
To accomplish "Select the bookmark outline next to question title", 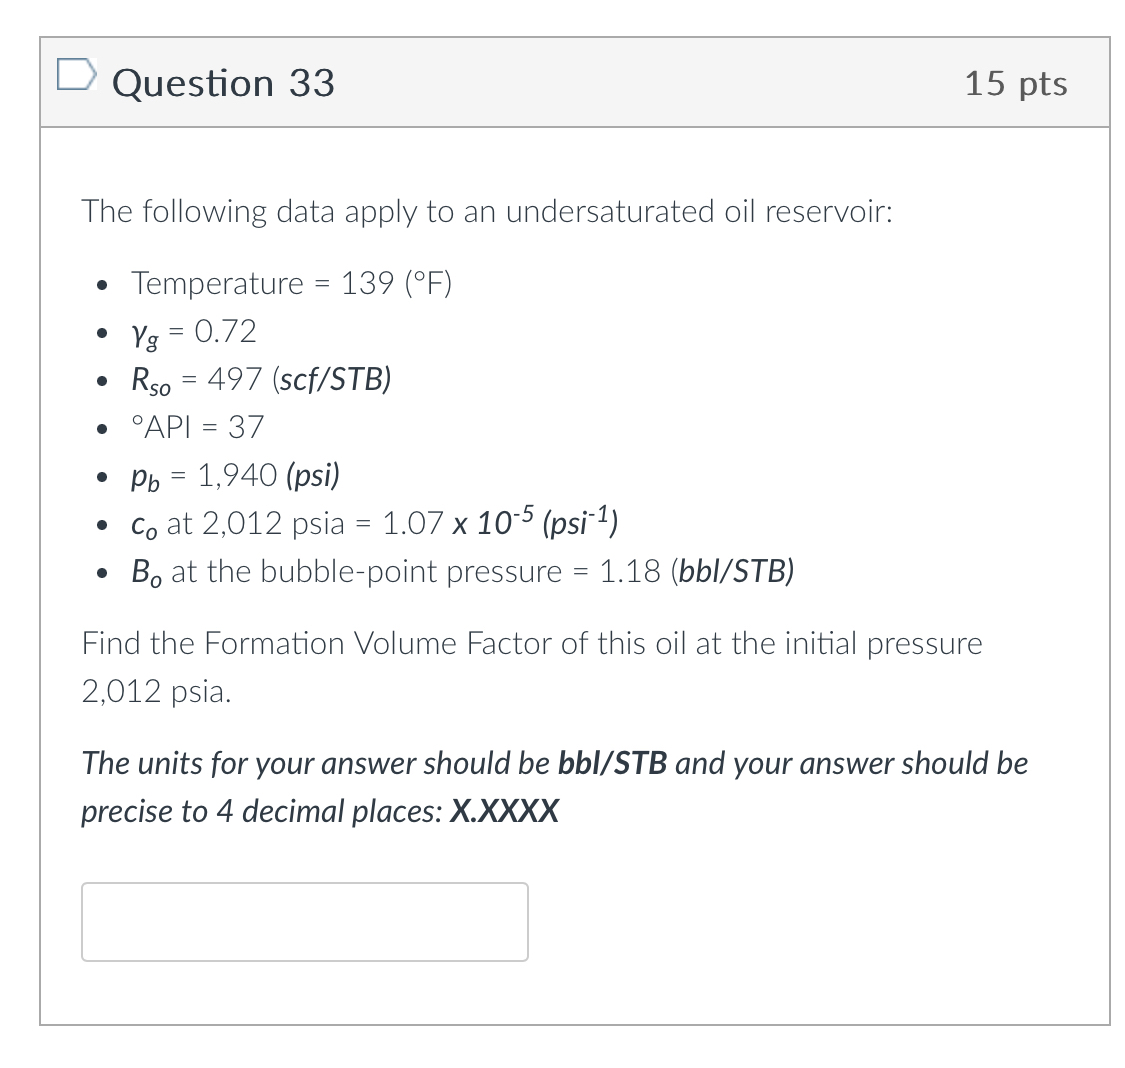I will [76, 75].
